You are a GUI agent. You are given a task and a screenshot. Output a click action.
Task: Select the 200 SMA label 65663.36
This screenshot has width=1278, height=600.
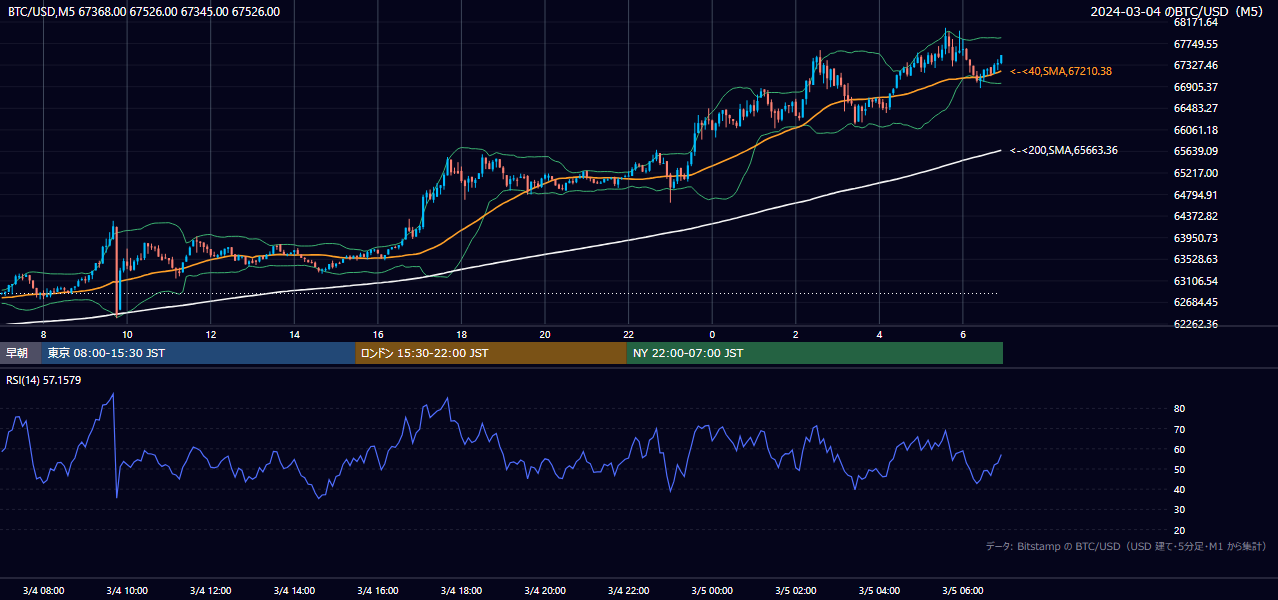1064,150
